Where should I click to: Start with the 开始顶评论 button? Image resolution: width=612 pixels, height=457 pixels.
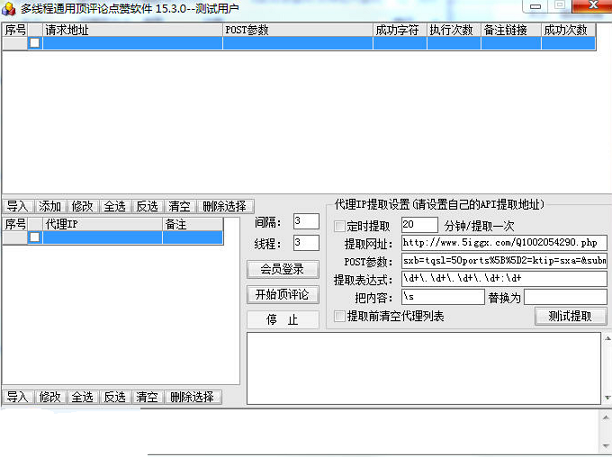283,295
